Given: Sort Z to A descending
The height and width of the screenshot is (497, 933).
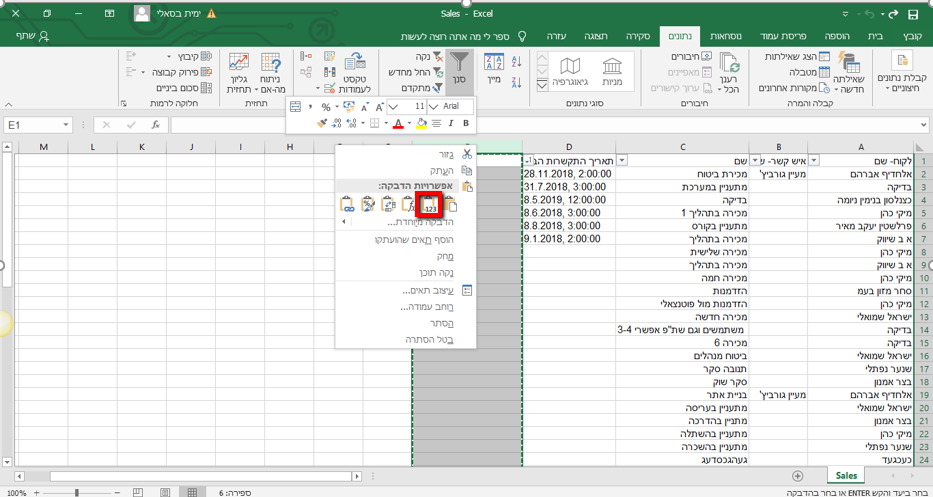Looking at the screenshot, I should (x=516, y=82).
